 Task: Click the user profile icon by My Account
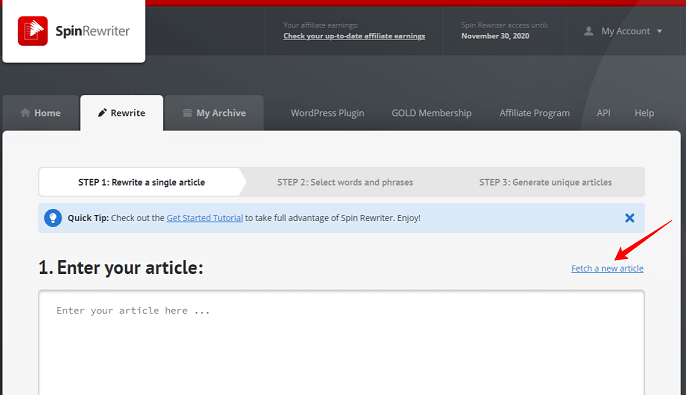[588, 31]
